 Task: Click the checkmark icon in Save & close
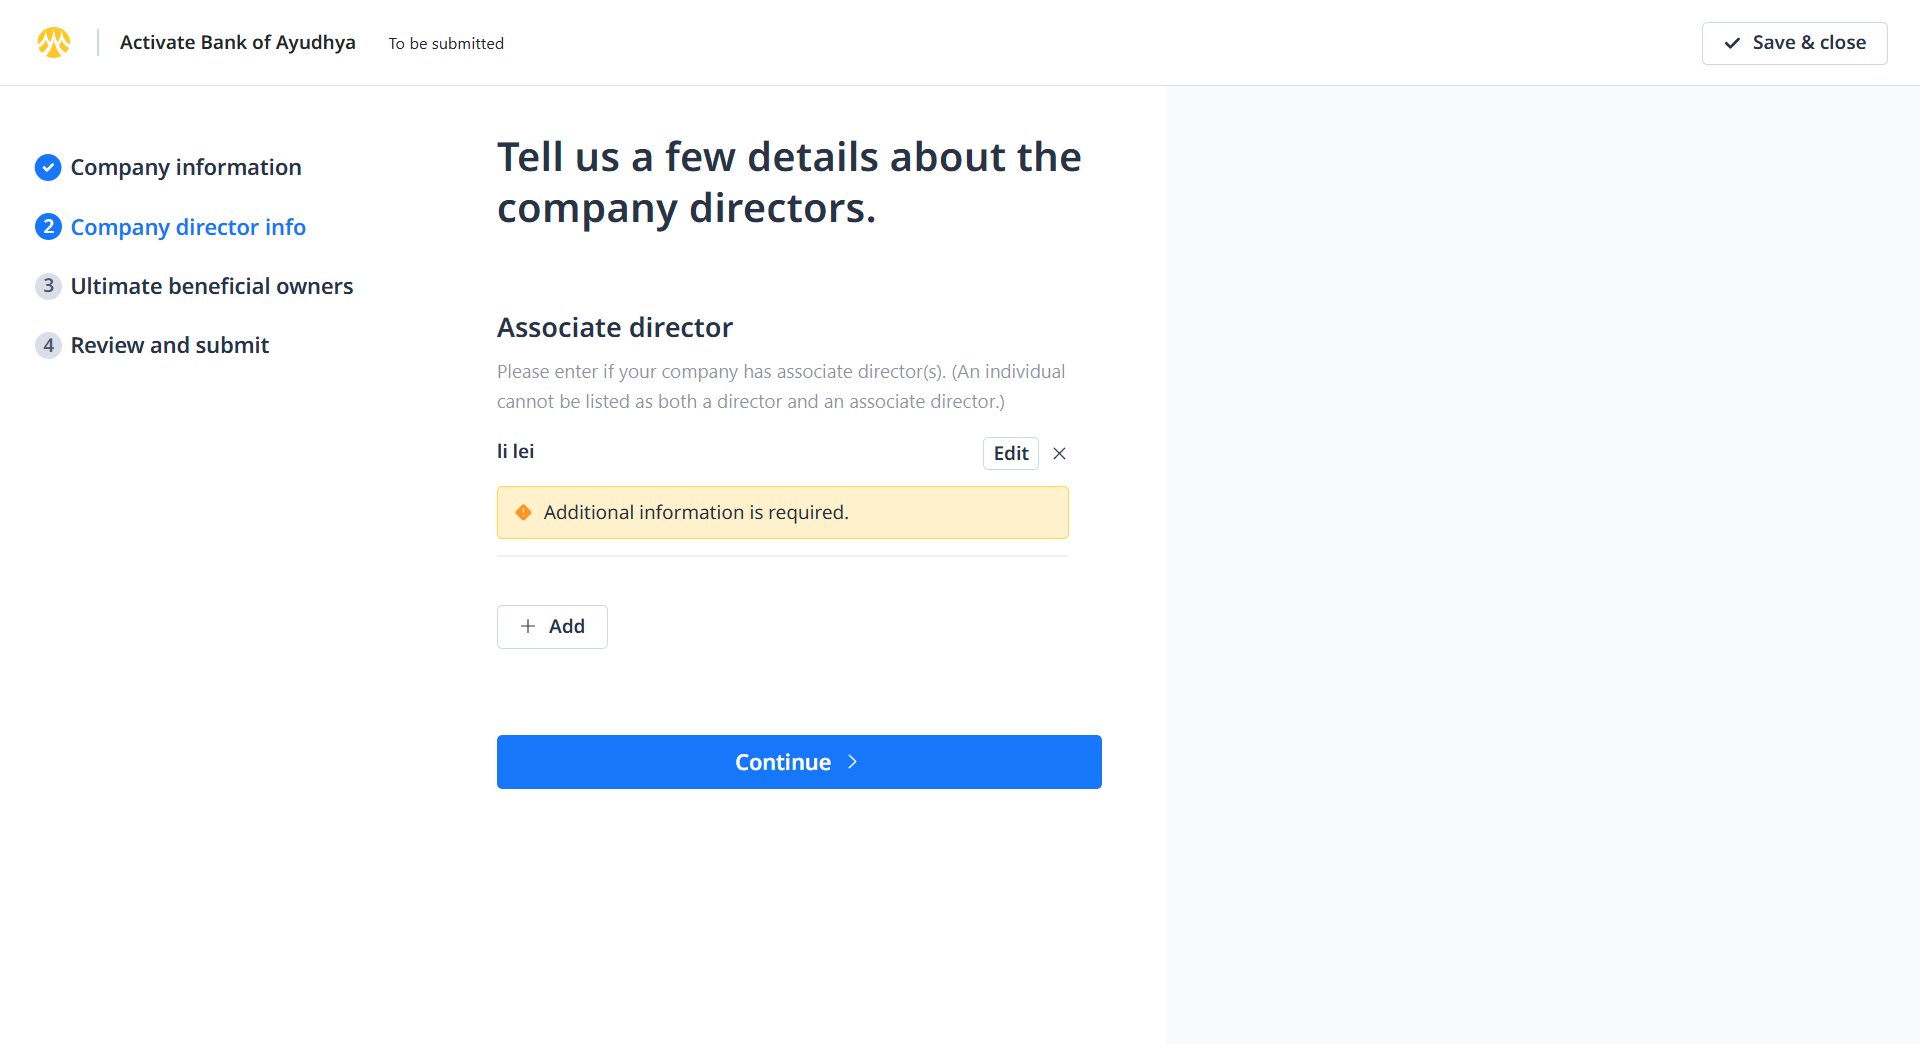pos(1732,43)
